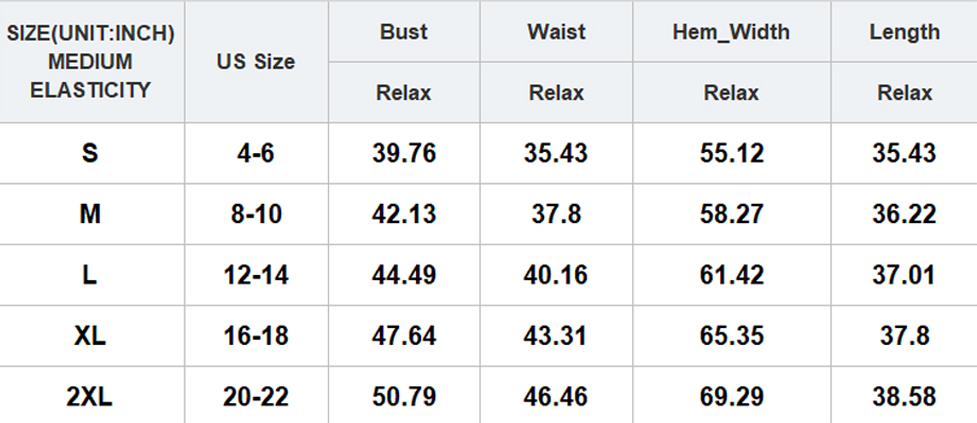Screen dimensions: 977x423
Task: Select the size M row label
Action: coord(91,214)
